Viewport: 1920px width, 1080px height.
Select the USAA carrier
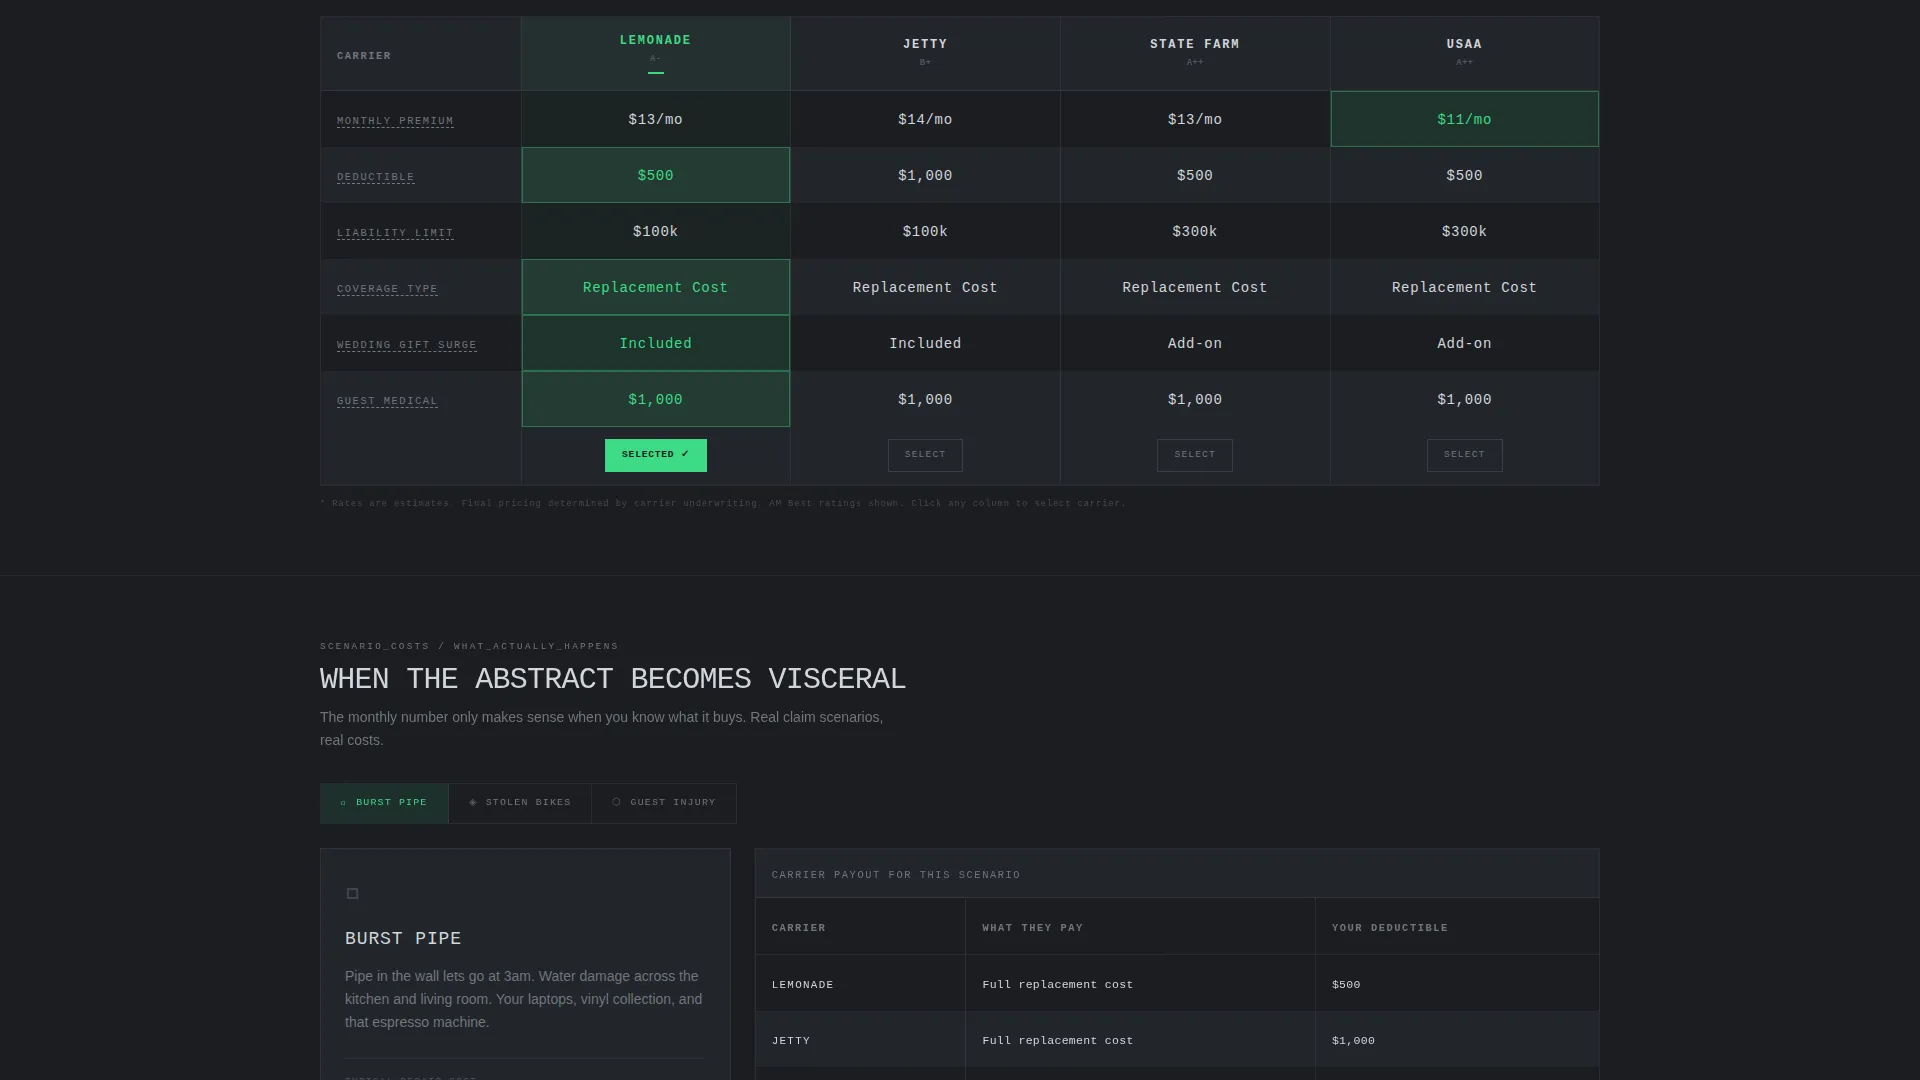(x=1464, y=455)
